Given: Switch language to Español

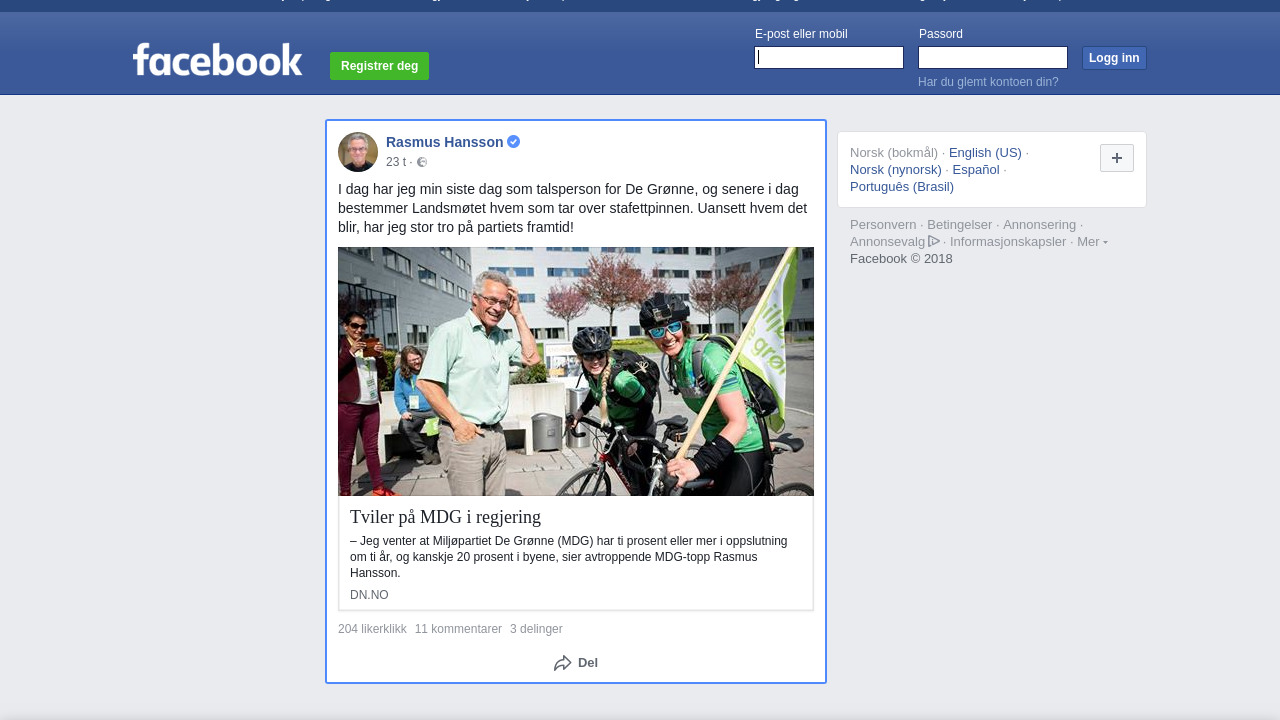Looking at the screenshot, I should click(x=976, y=170).
